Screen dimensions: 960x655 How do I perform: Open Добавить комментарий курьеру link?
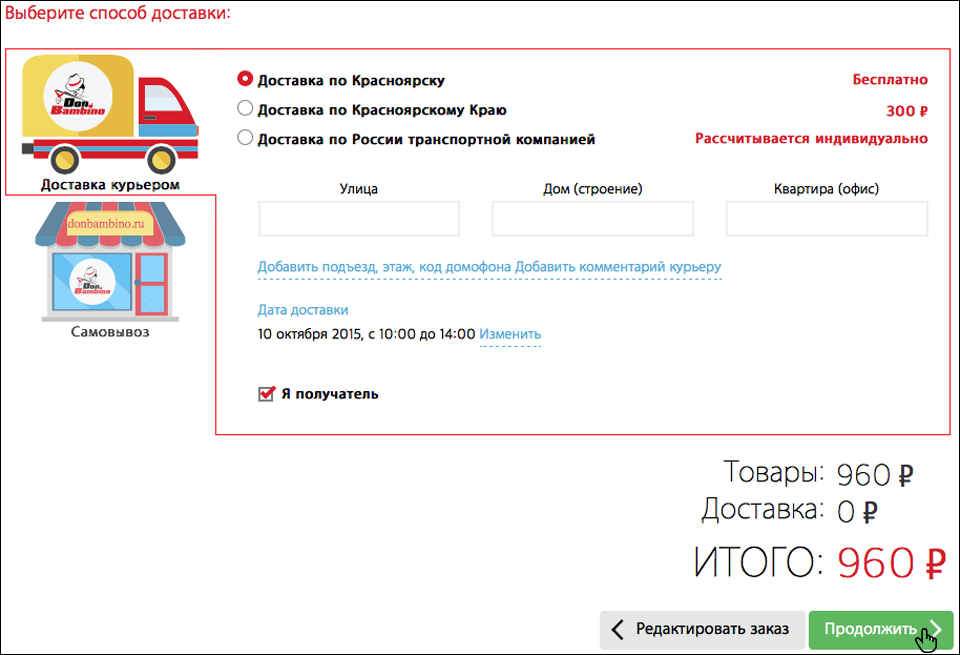tap(618, 267)
